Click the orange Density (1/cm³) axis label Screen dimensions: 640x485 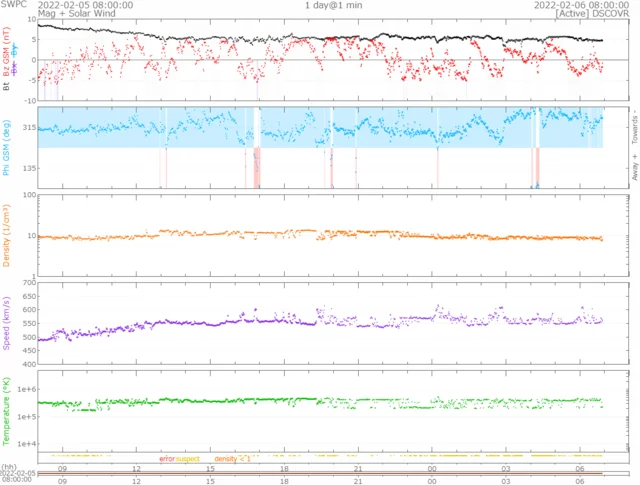[x=7, y=236]
